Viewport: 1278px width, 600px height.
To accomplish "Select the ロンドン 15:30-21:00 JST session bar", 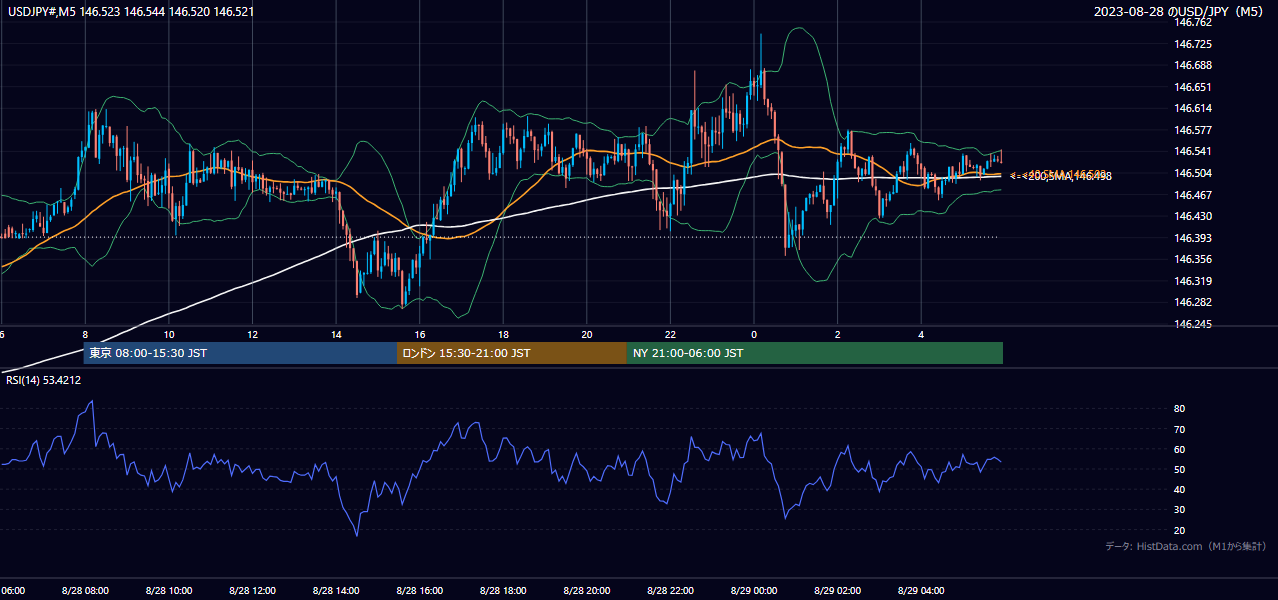I will [512, 353].
